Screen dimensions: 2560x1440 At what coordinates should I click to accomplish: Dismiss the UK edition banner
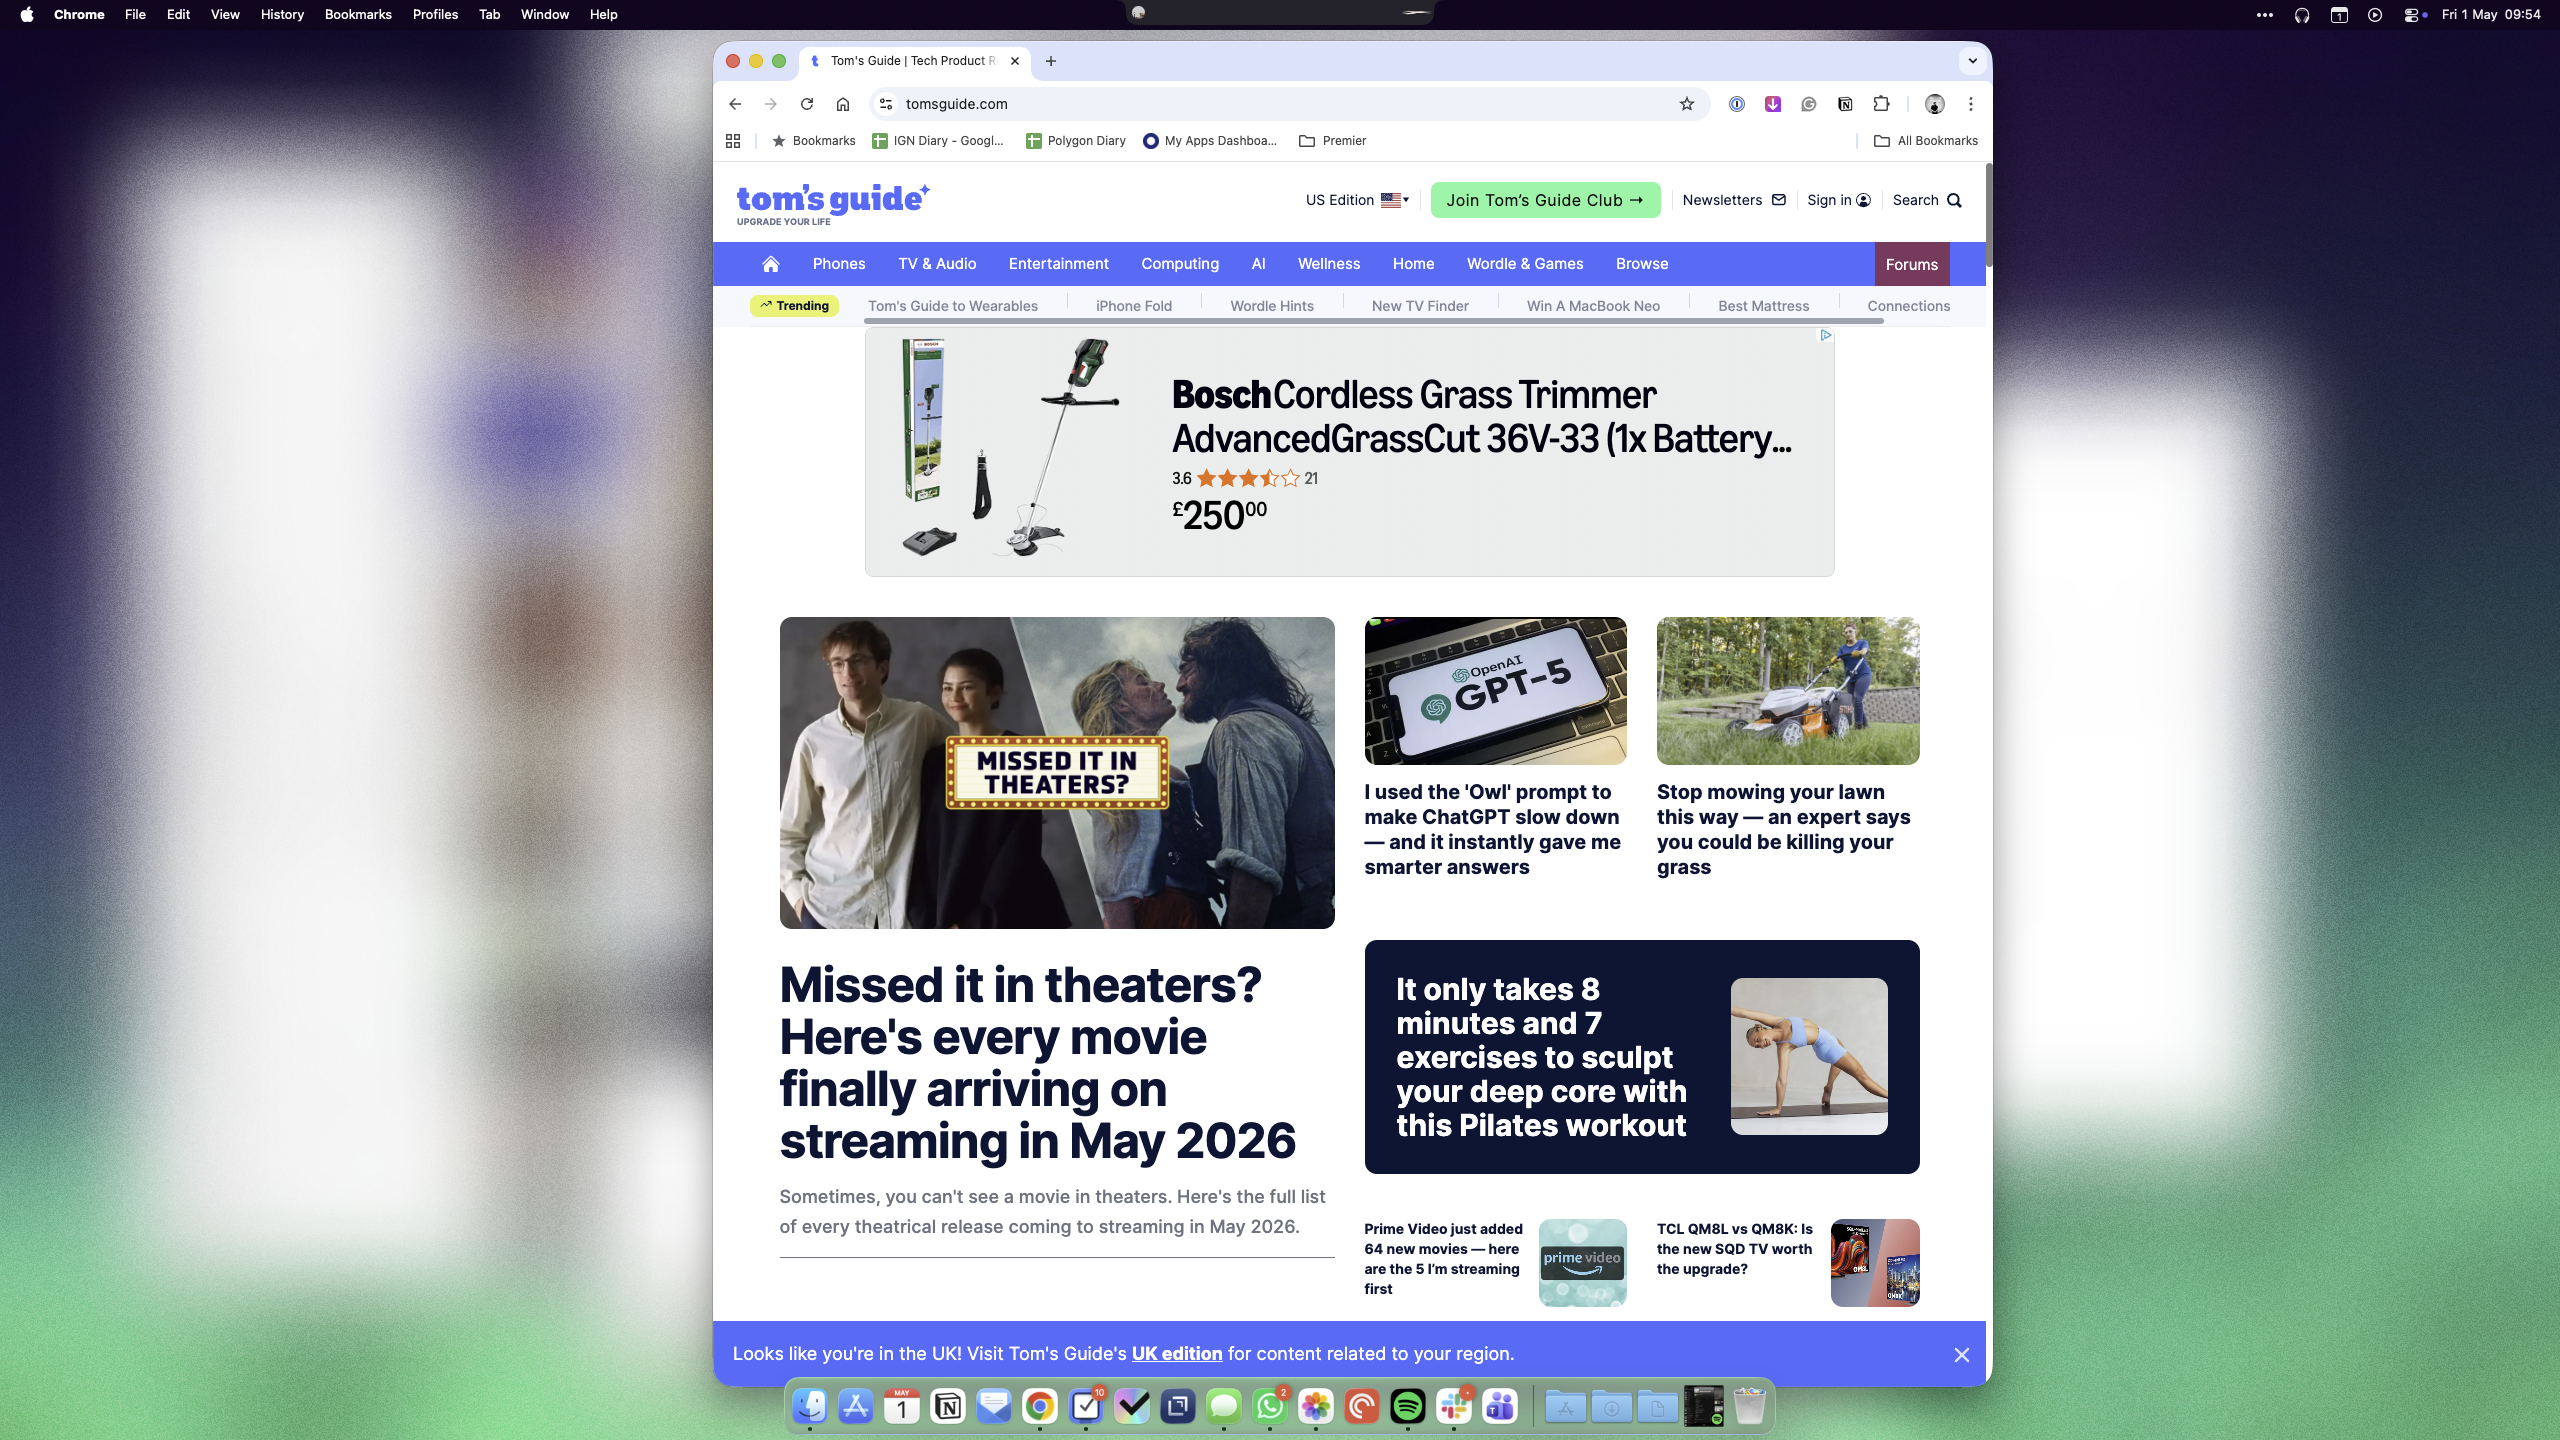point(1961,1355)
